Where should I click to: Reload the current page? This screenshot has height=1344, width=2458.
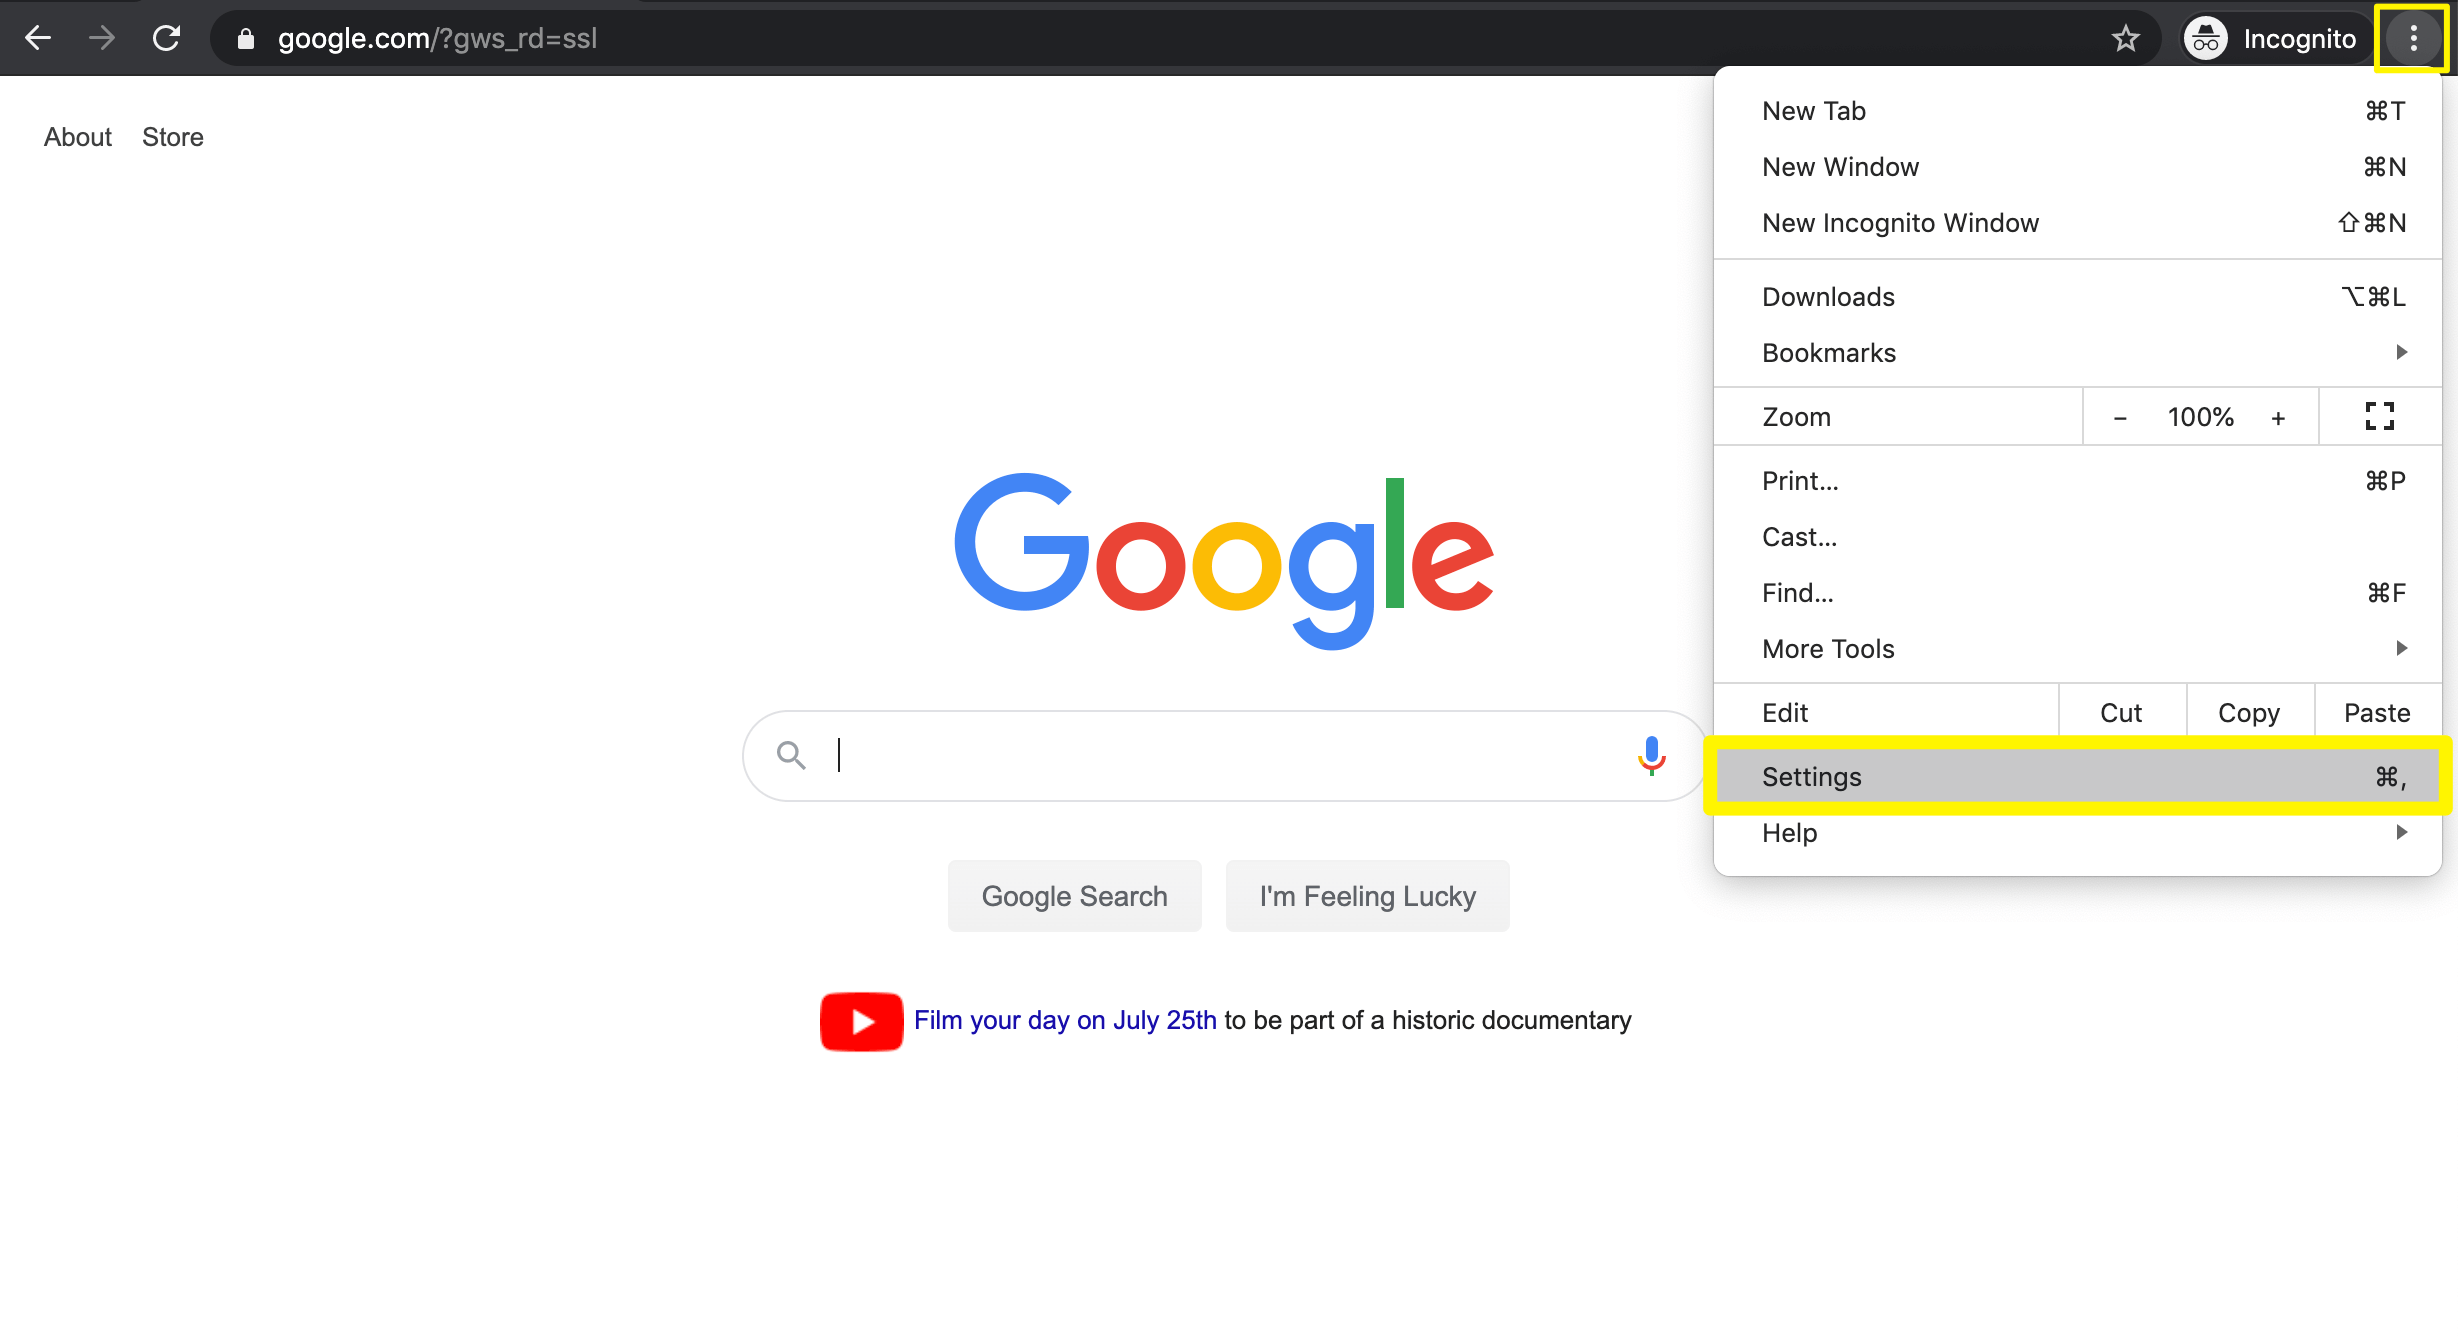click(x=166, y=38)
